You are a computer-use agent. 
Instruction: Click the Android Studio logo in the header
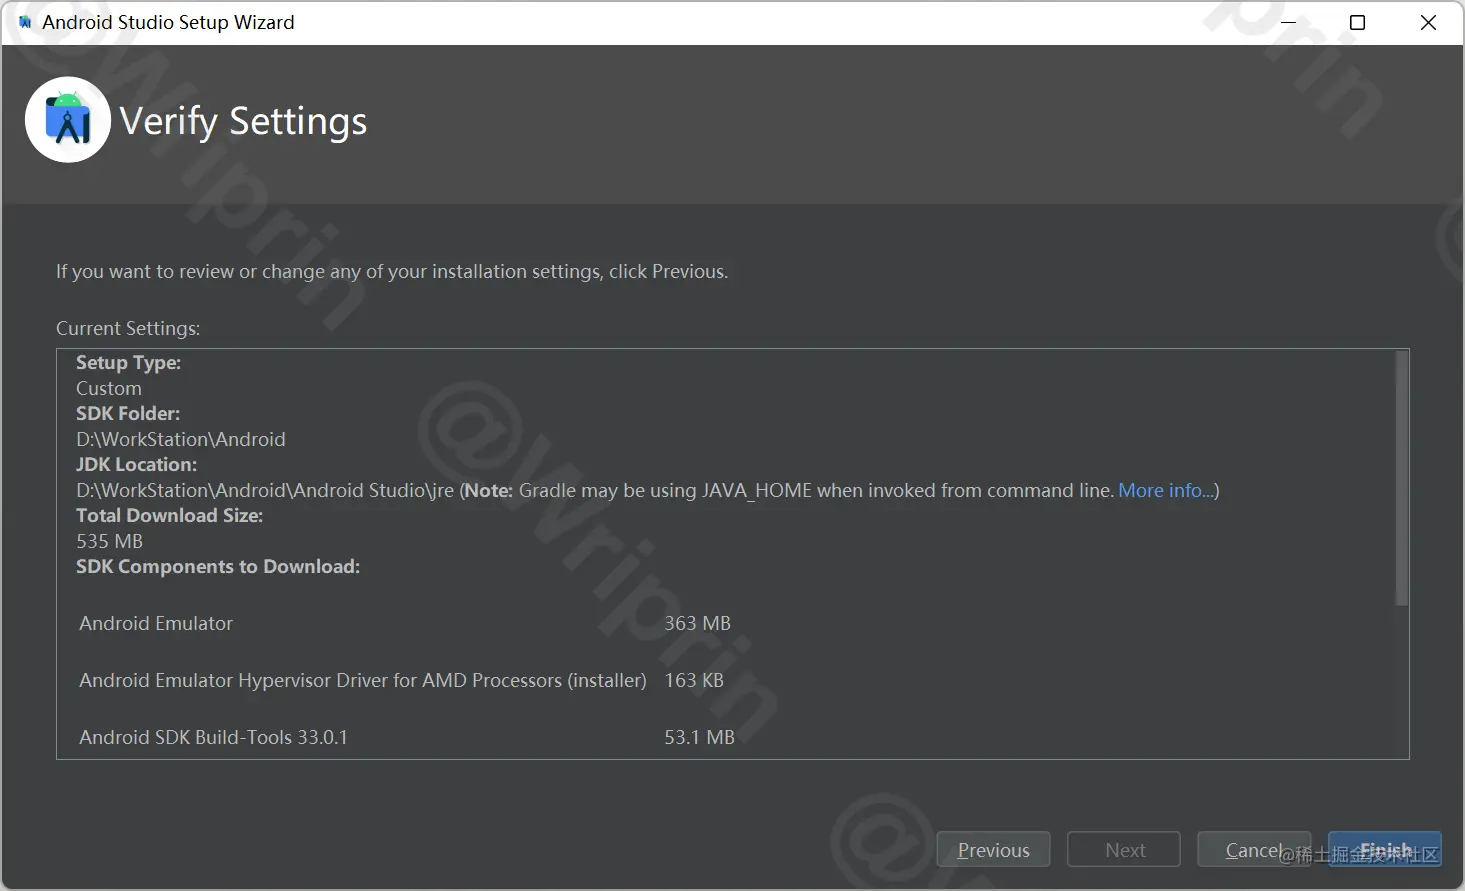(x=68, y=120)
